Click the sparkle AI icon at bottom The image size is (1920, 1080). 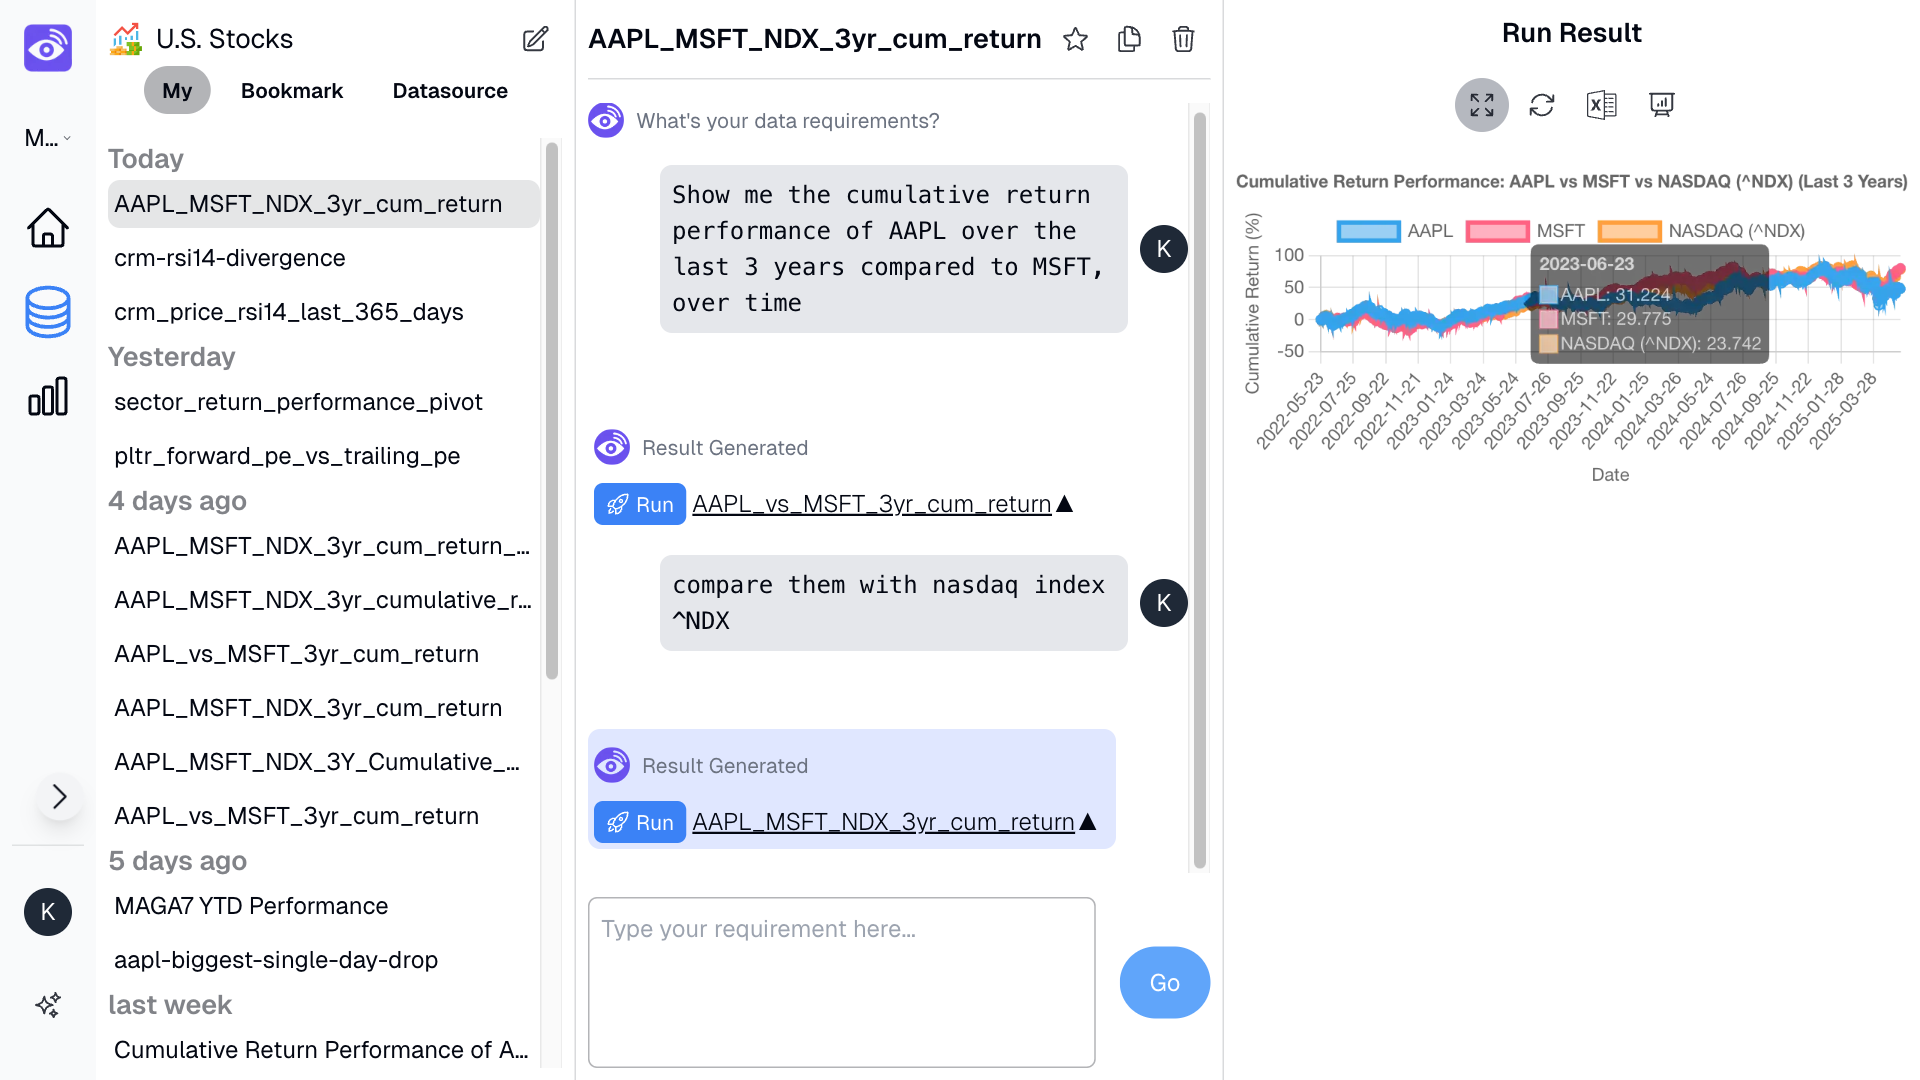point(48,1005)
